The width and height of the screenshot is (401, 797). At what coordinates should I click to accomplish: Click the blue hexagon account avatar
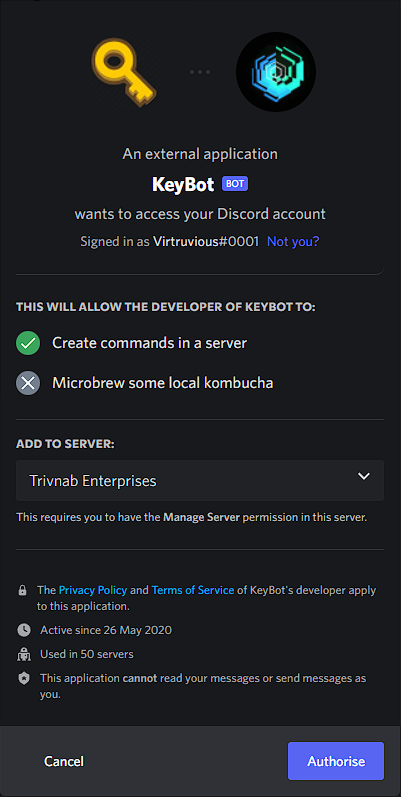point(276,72)
